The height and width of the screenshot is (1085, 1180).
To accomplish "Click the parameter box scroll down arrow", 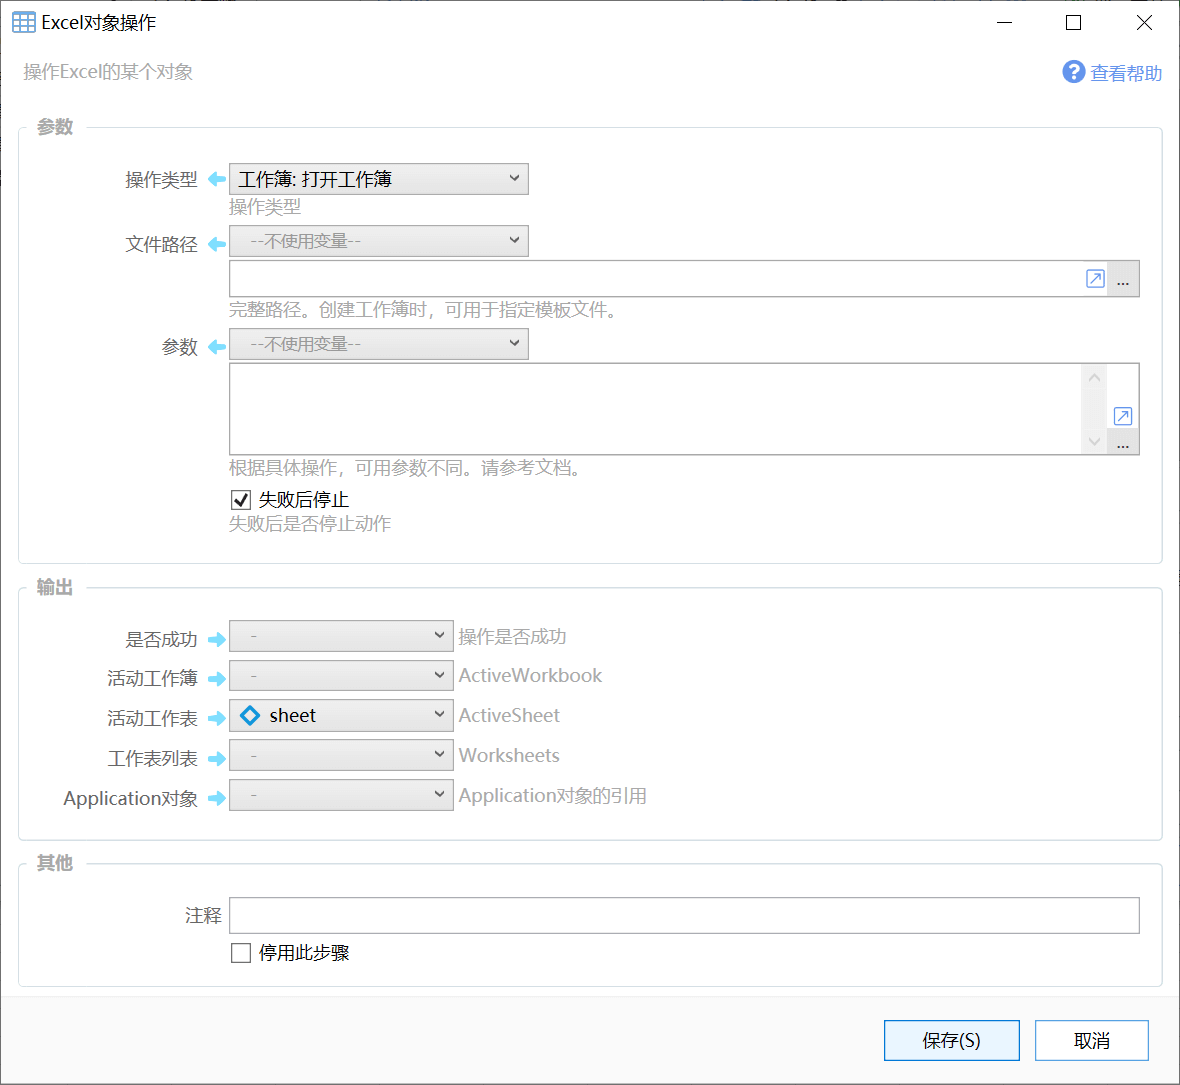I will tap(1094, 442).
